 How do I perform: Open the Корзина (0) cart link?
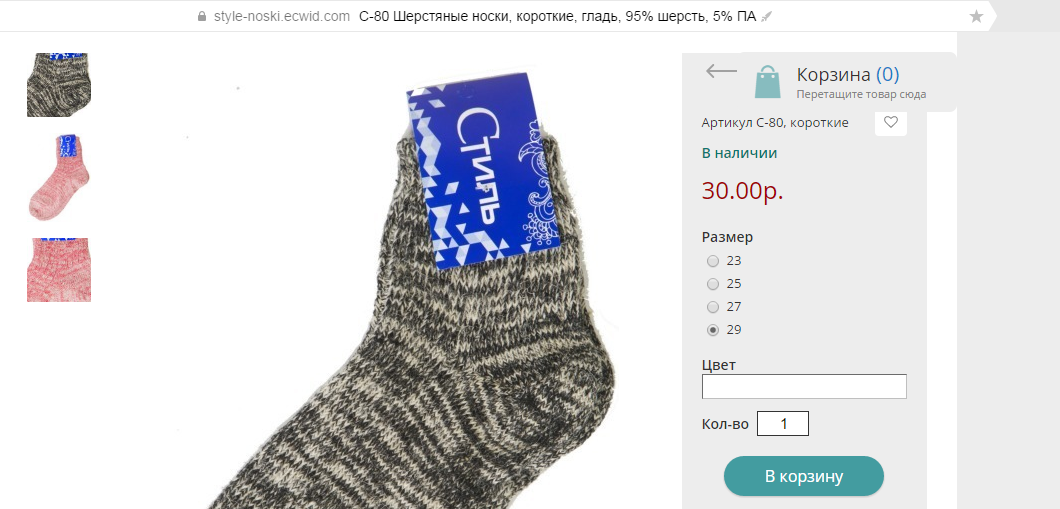pos(848,74)
